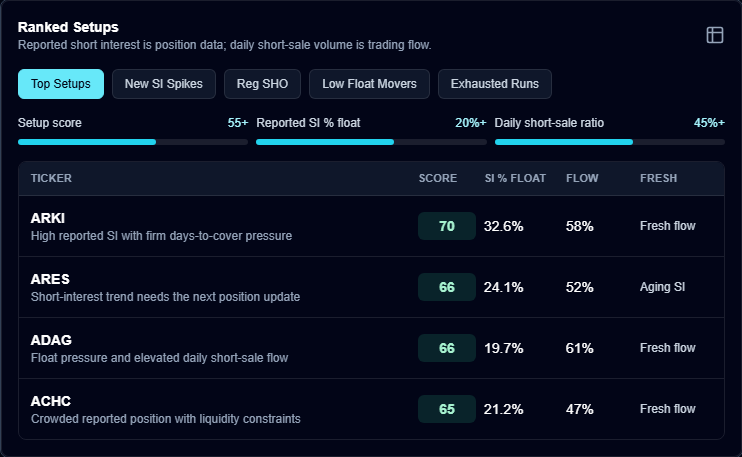Click ARKI's days-to-cover pressure description
This screenshot has height=457, width=742.
tap(161, 236)
